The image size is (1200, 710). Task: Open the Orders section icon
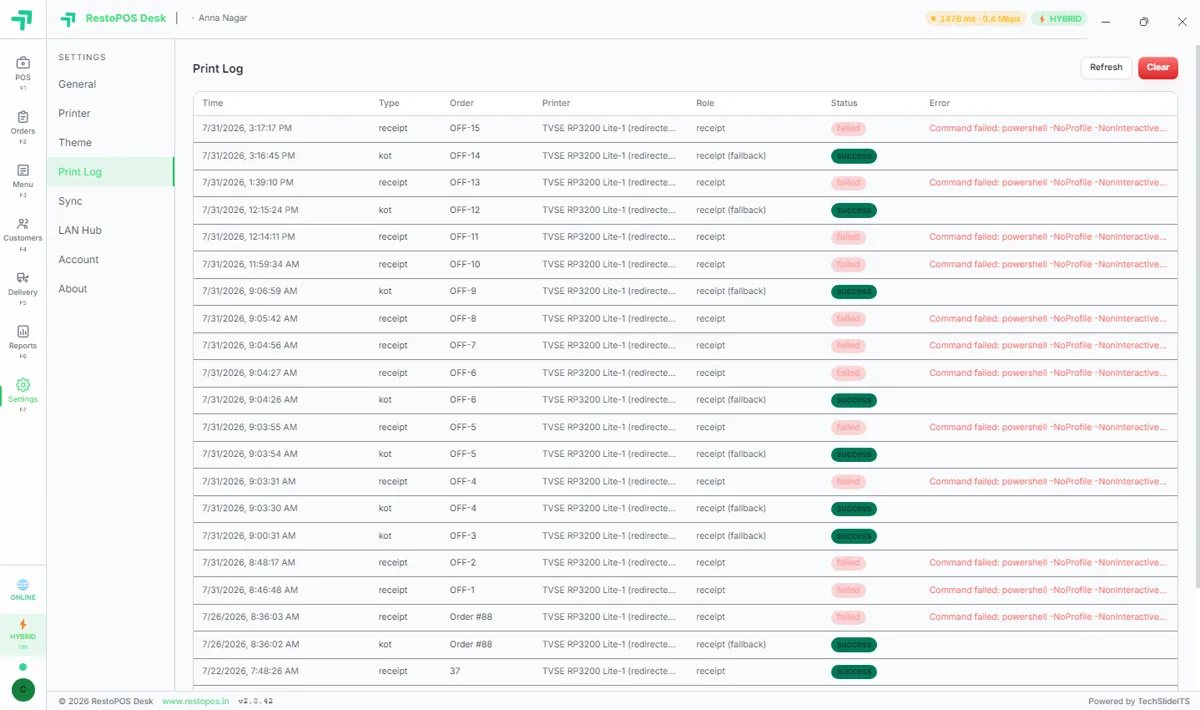pyautogui.click(x=23, y=118)
